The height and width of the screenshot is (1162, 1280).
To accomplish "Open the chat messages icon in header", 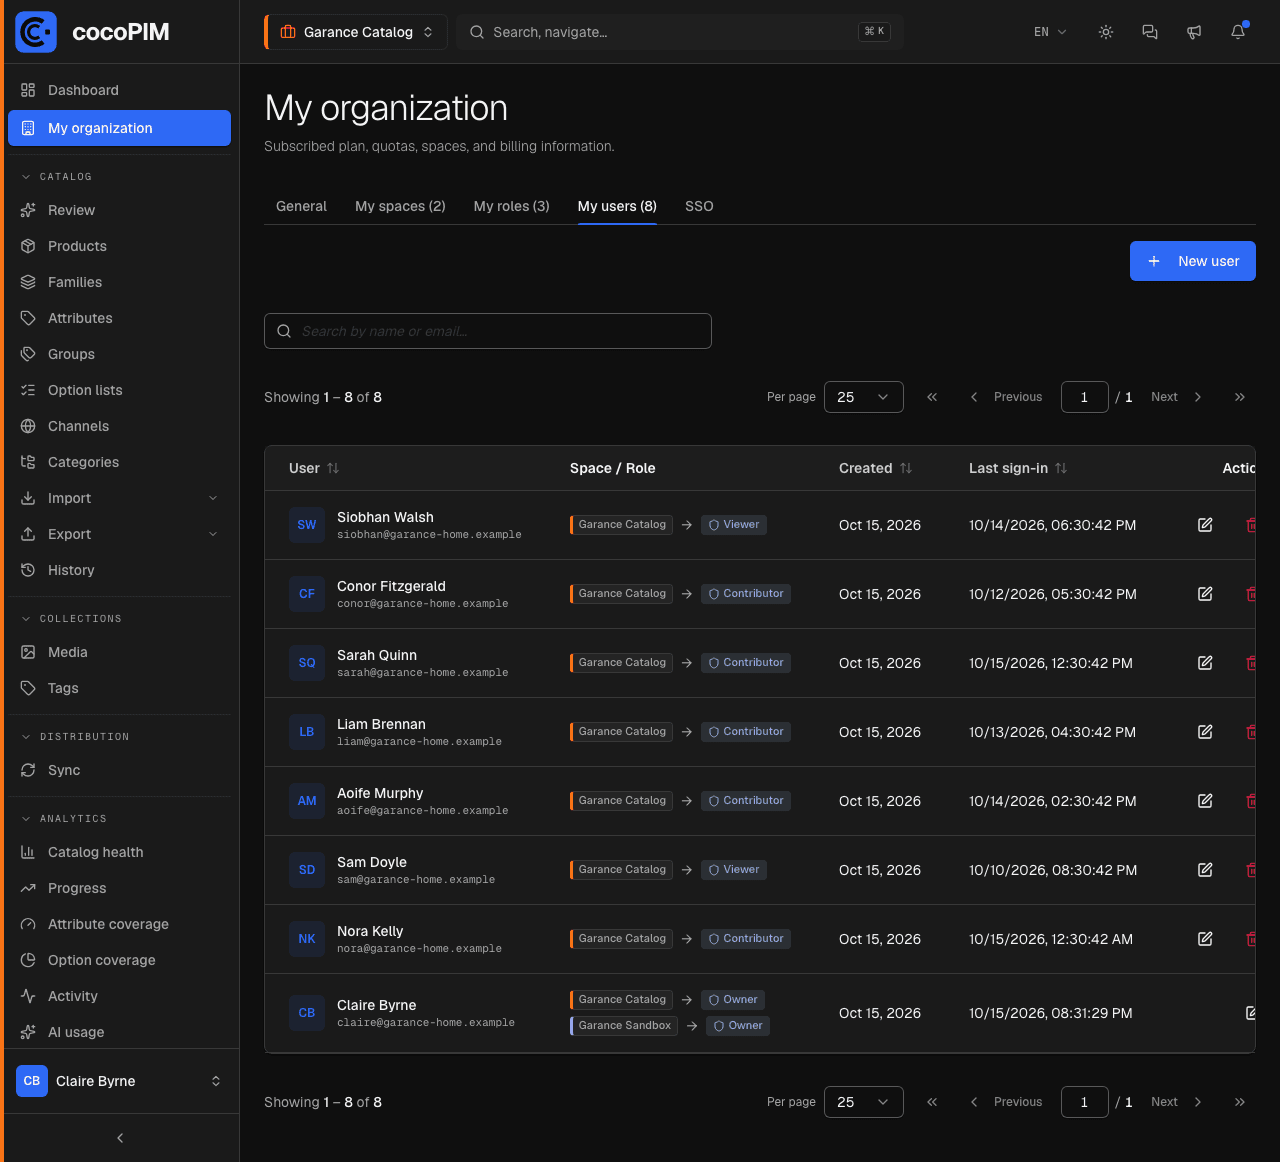I will click(x=1150, y=32).
